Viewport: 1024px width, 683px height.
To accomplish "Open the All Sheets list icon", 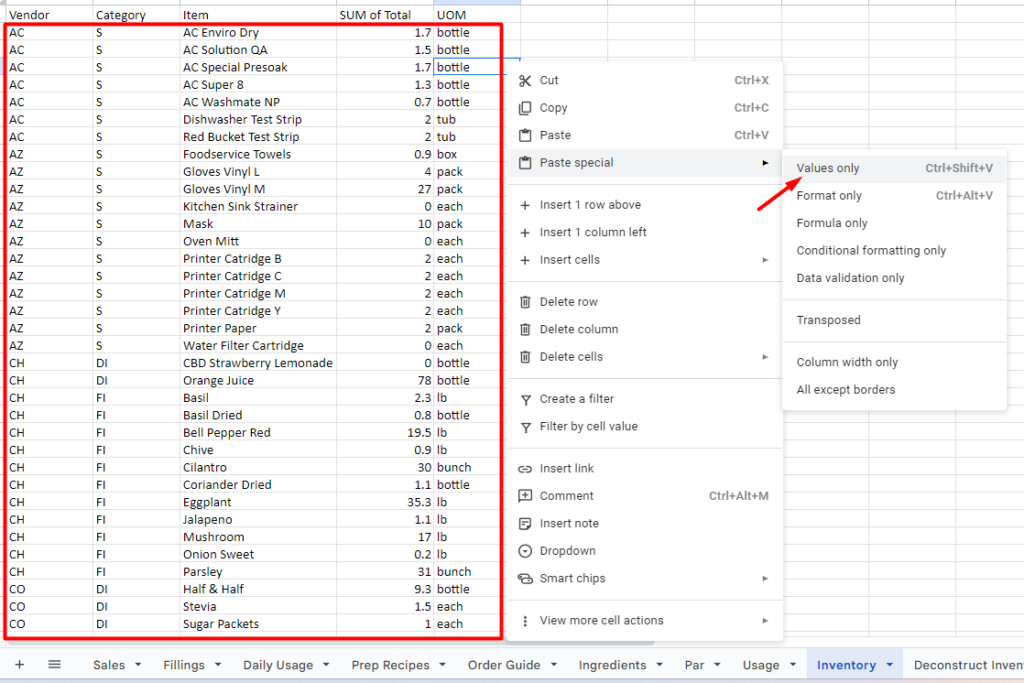I will click(54, 665).
